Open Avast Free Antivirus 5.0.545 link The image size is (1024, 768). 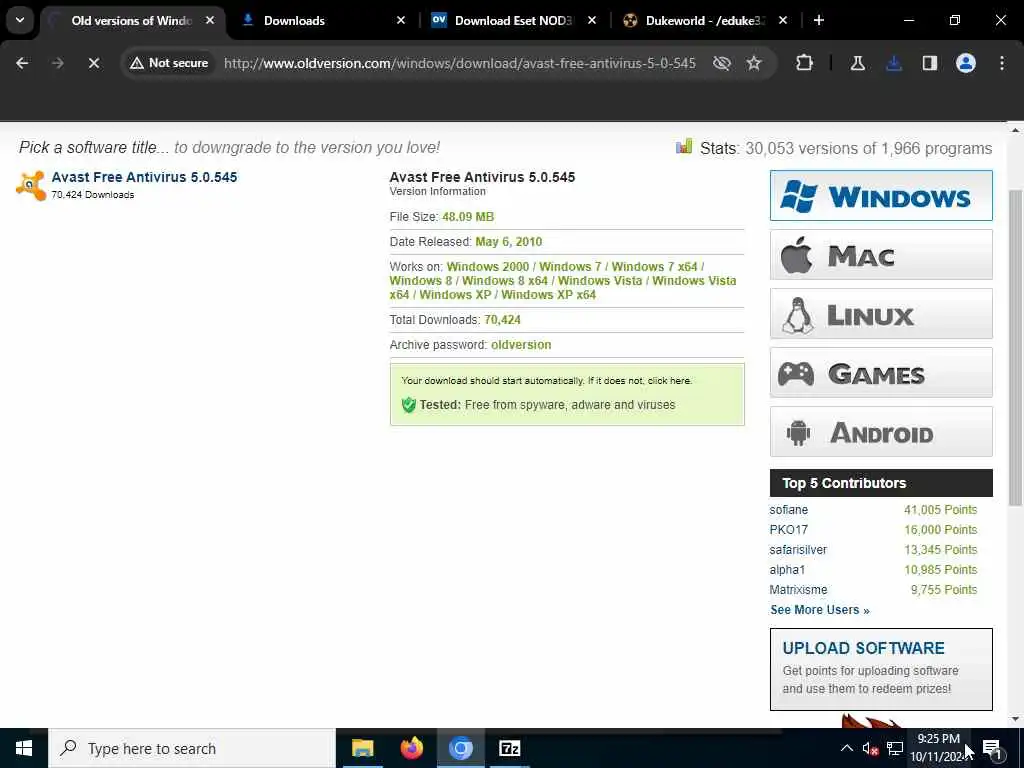pyautogui.click(x=144, y=177)
